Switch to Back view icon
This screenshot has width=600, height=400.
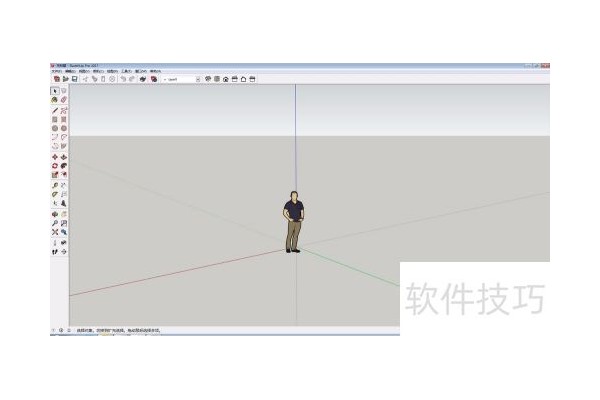tap(243, 79)
